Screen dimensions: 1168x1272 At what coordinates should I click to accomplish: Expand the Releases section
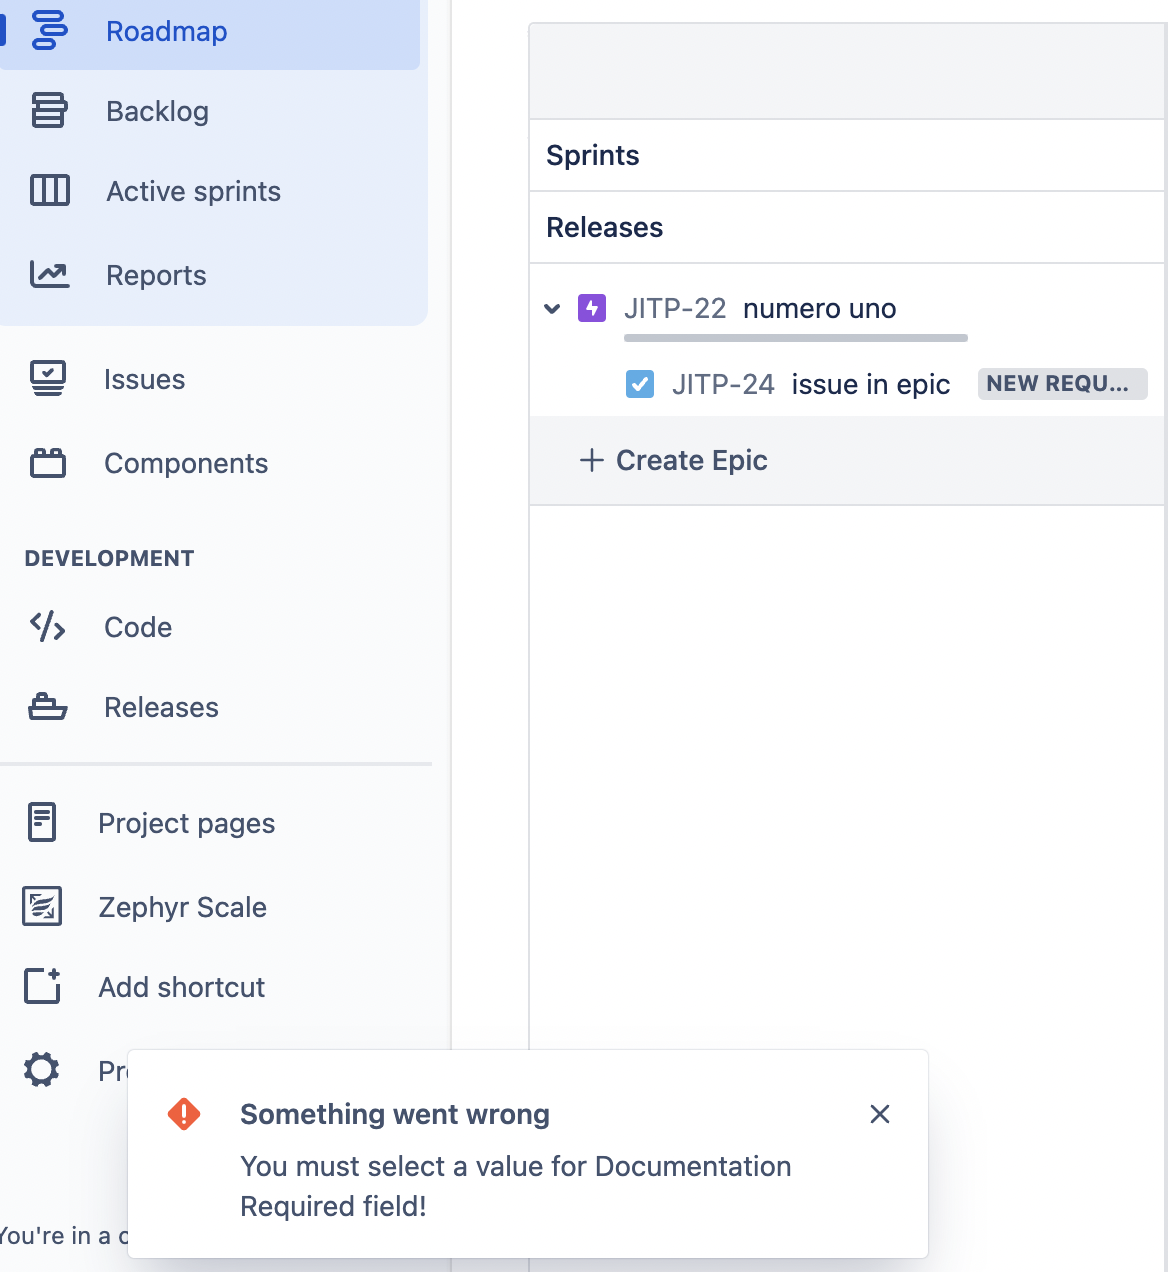click(604, 227)
